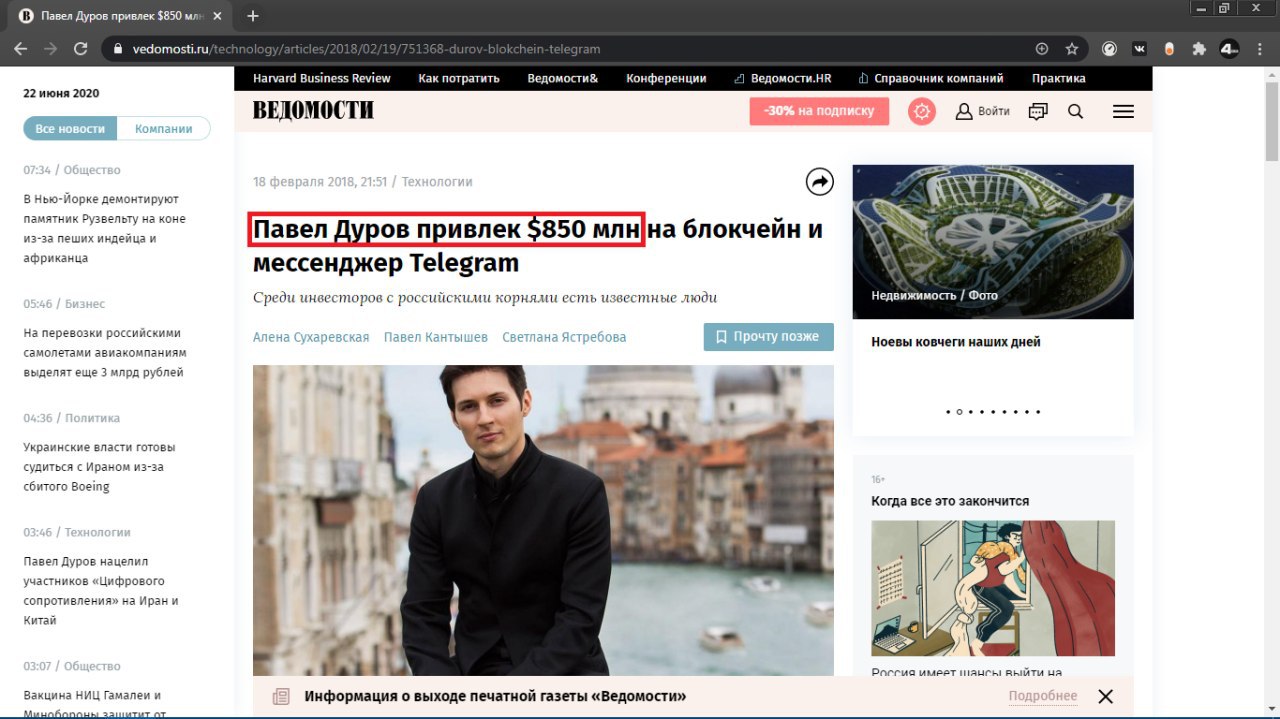Click the Недвижимость / Фото label on image

point(934,296)
